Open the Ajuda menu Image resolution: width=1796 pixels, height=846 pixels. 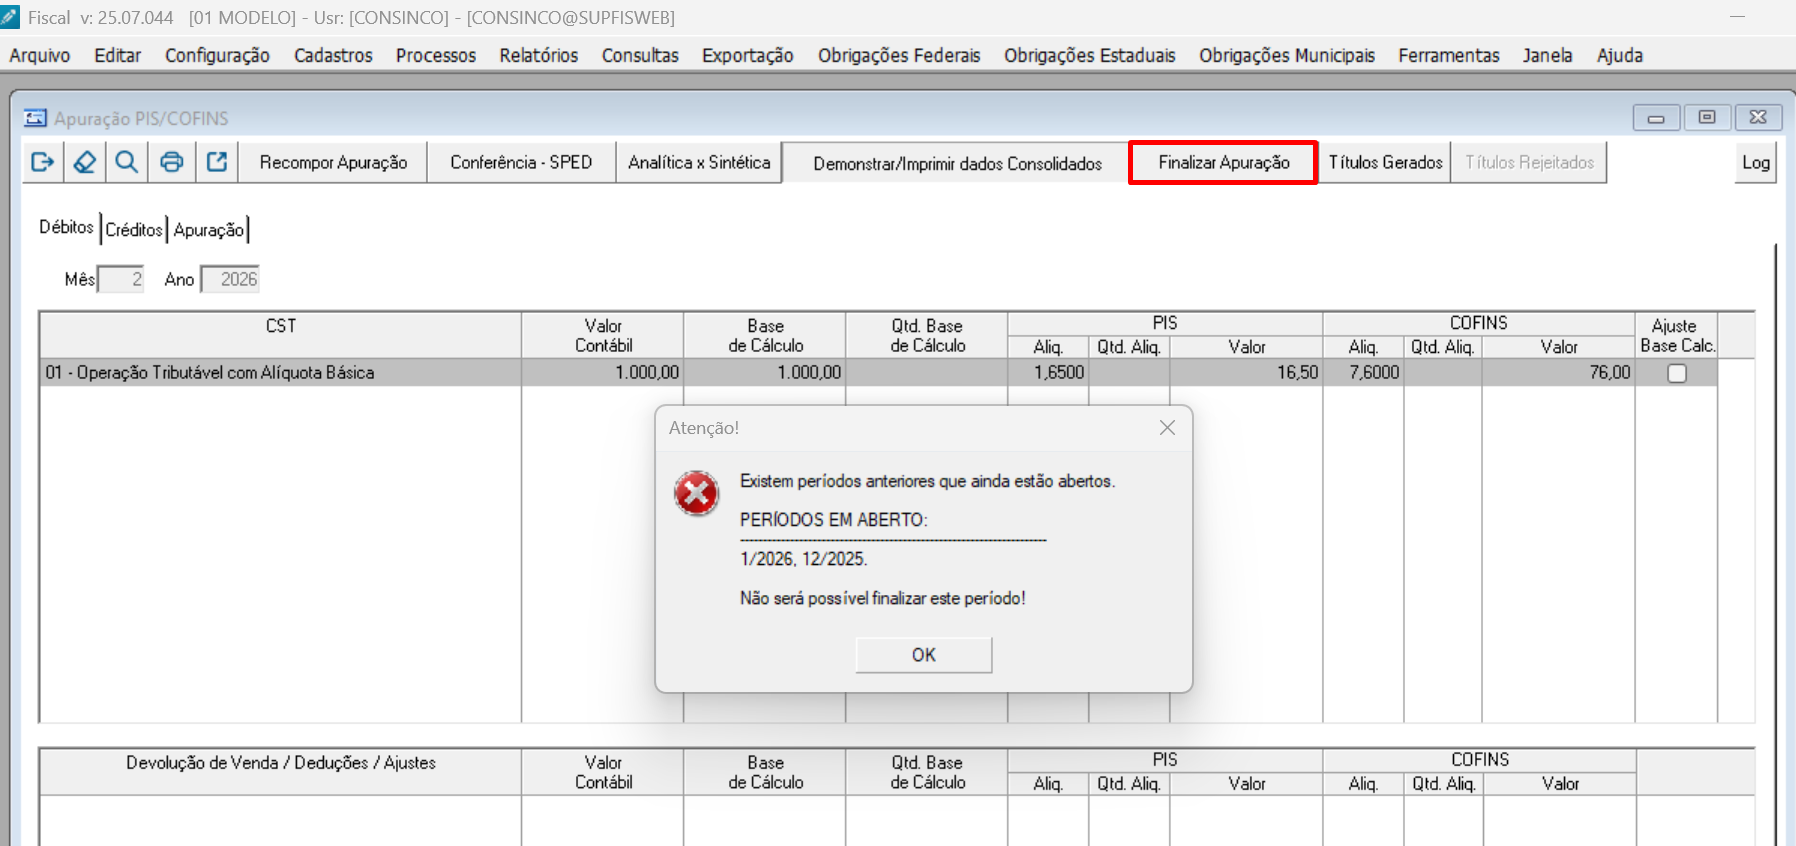[1620, 55]
